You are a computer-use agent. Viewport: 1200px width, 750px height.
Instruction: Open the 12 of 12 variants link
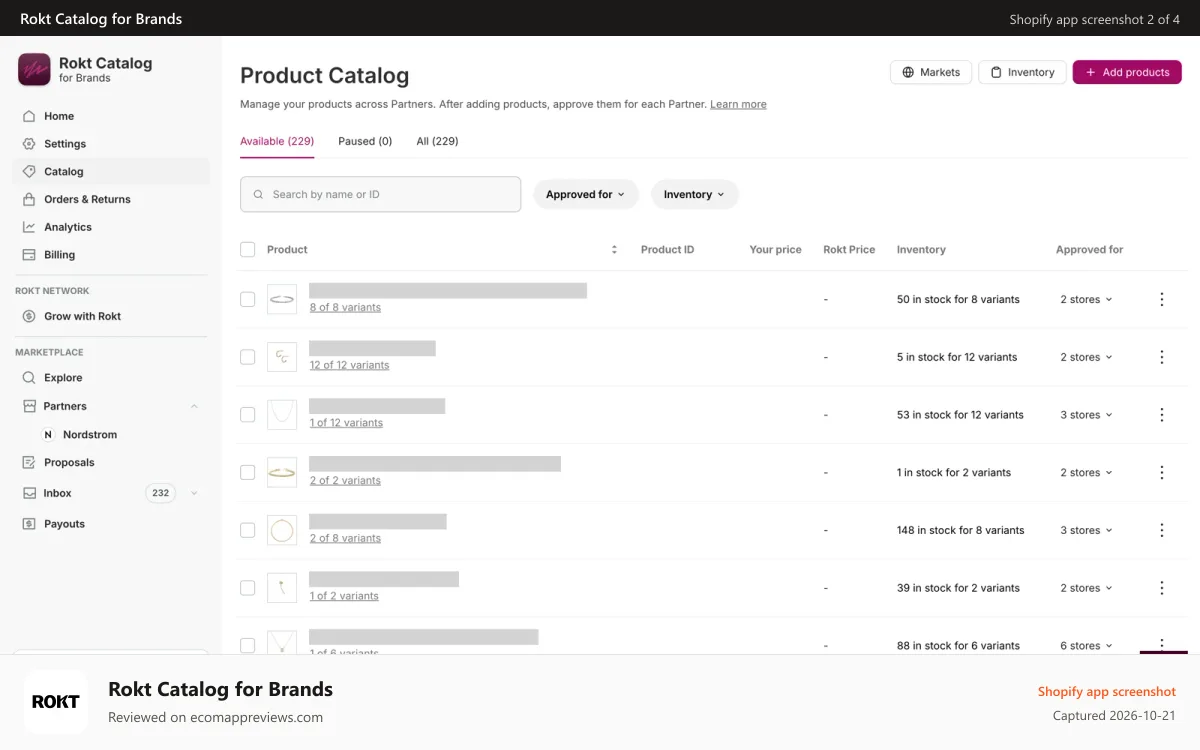click(349, 365)
